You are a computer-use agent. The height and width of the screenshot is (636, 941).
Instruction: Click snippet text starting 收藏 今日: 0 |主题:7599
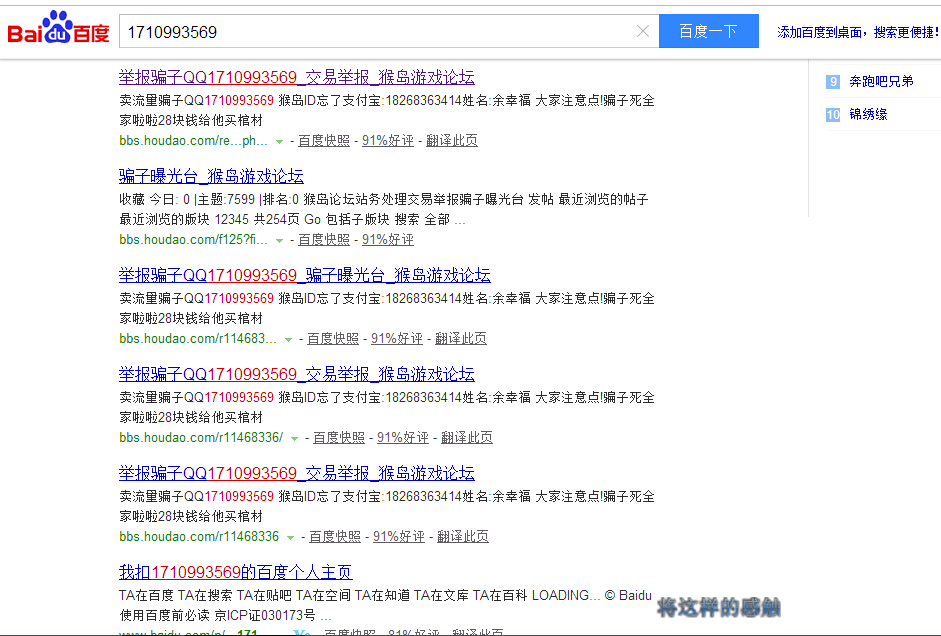(x=383, y=209)
